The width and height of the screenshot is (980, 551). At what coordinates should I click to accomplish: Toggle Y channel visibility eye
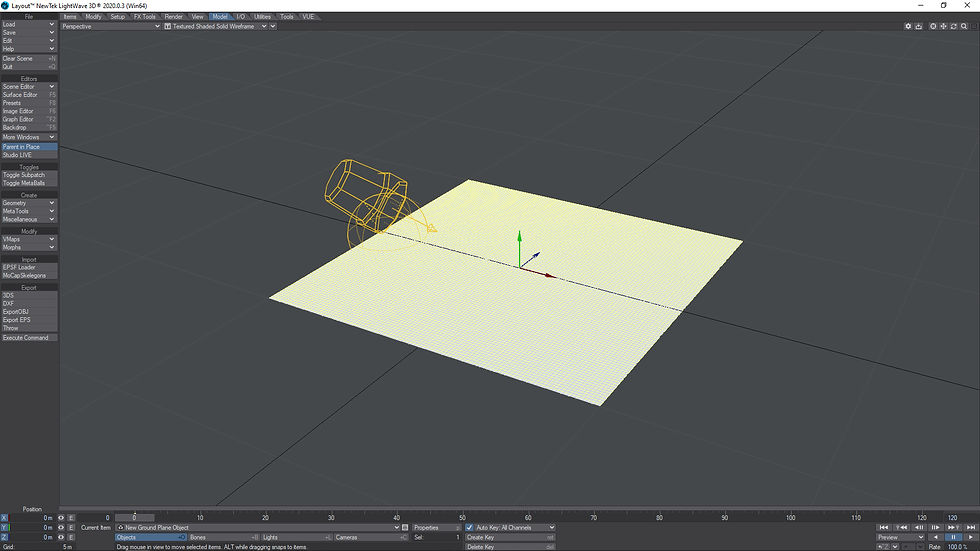pyautogui.click(x=61, y=527)
